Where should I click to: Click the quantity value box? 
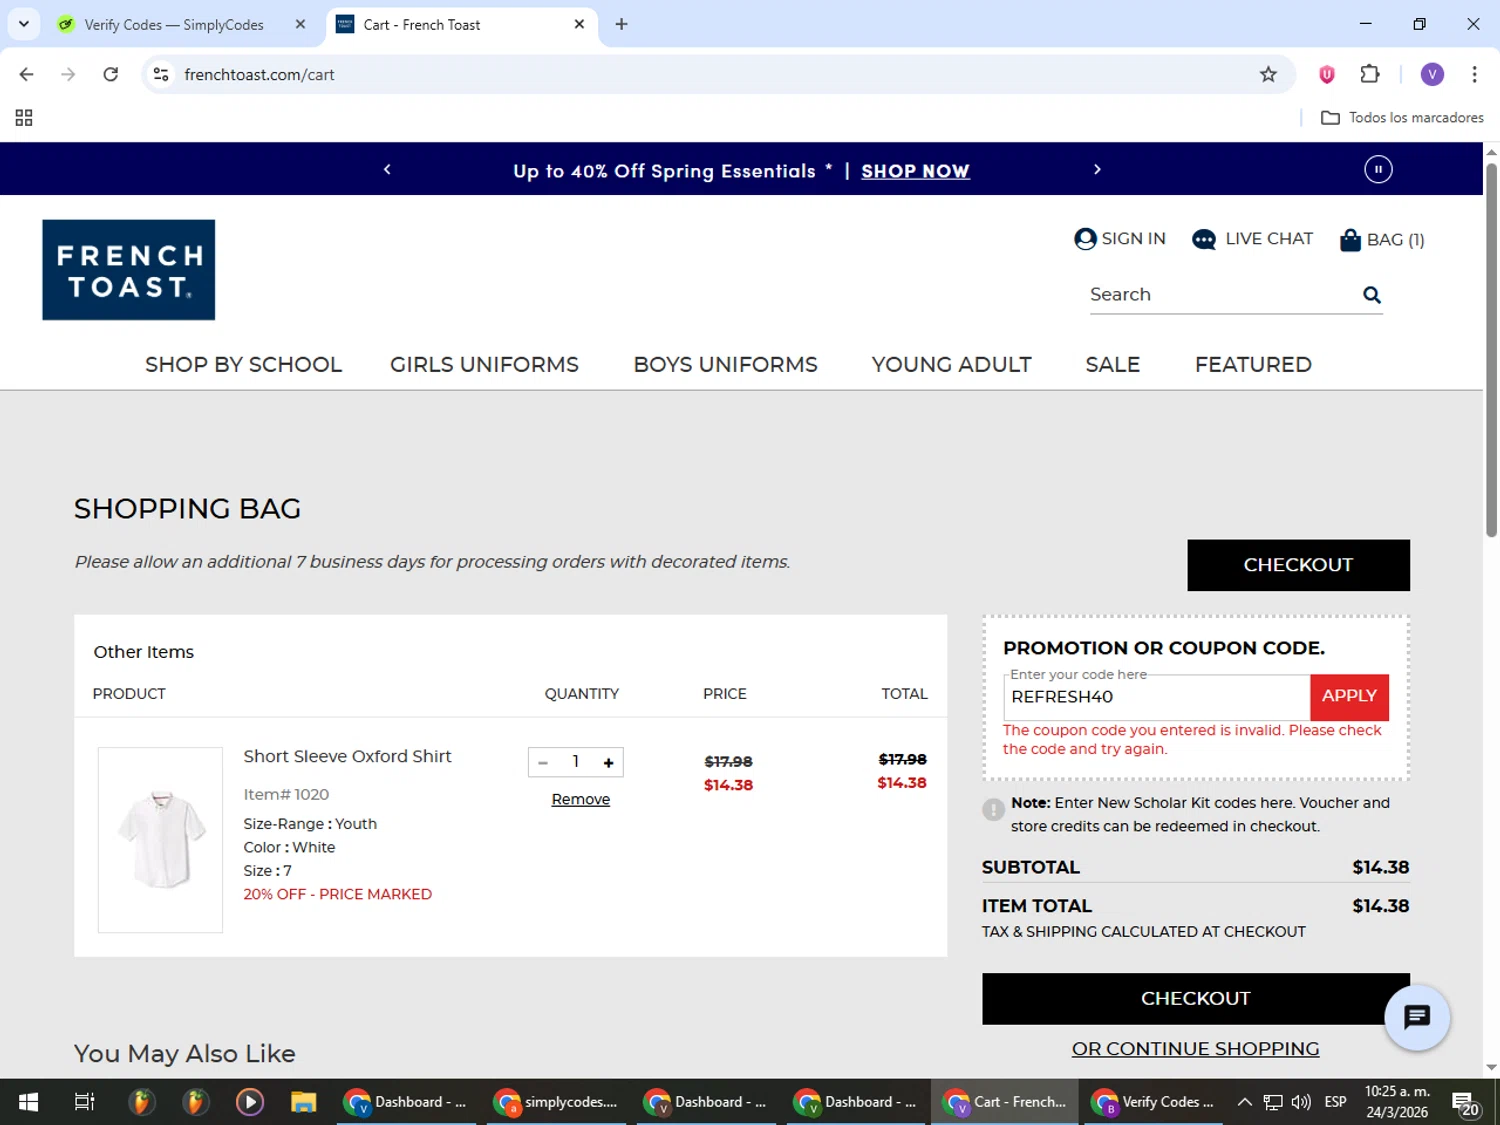(x=576, y=762)
